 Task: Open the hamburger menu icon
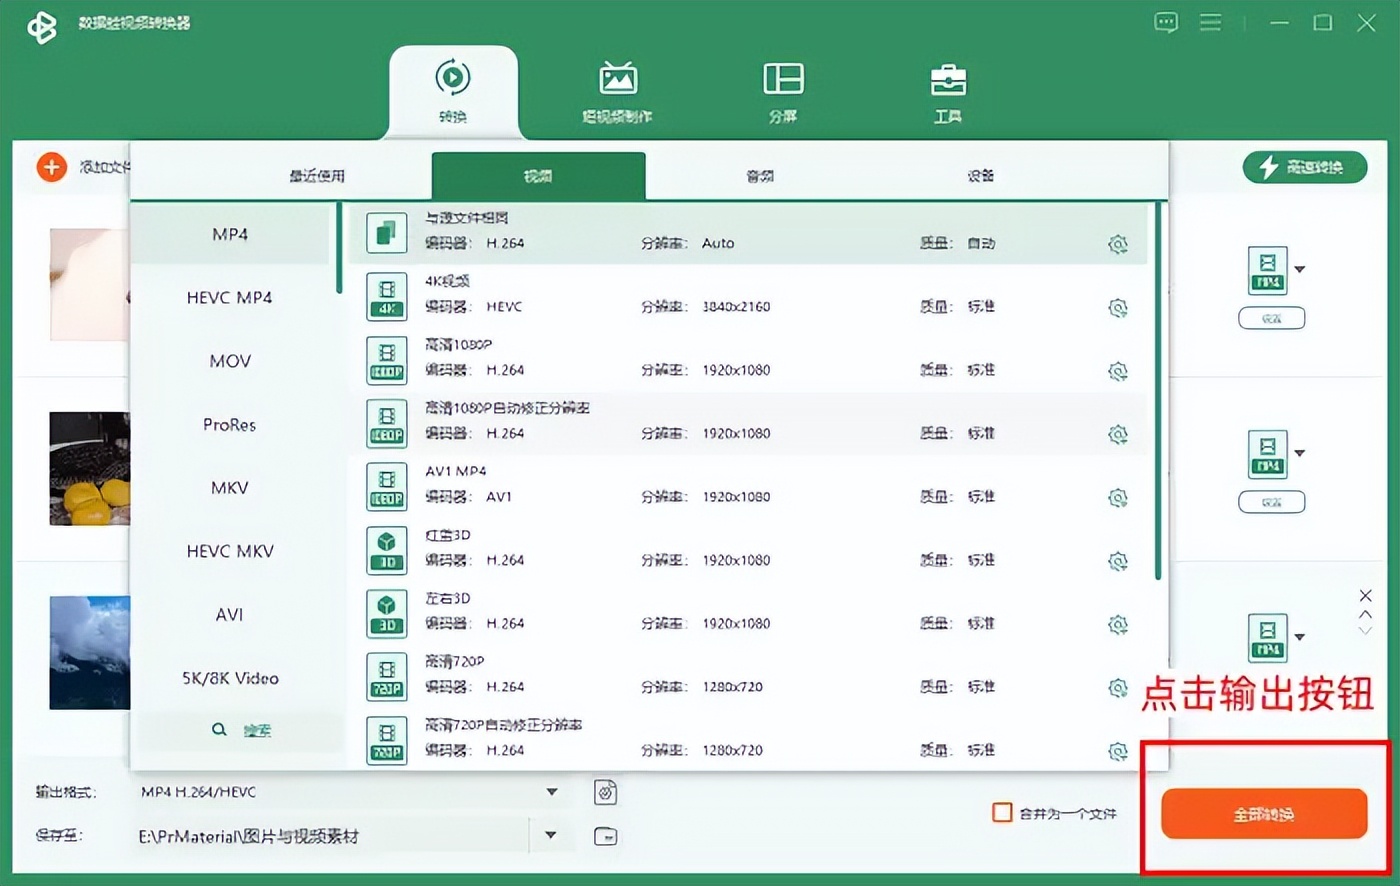pos(1210,22)
